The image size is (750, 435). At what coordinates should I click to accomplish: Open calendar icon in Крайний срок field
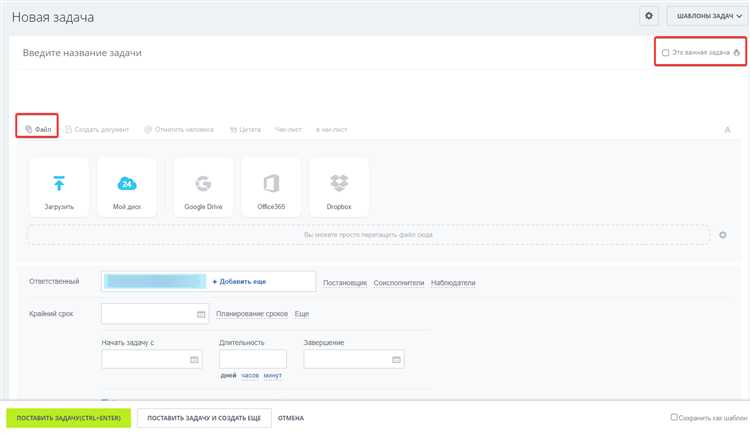201,314
